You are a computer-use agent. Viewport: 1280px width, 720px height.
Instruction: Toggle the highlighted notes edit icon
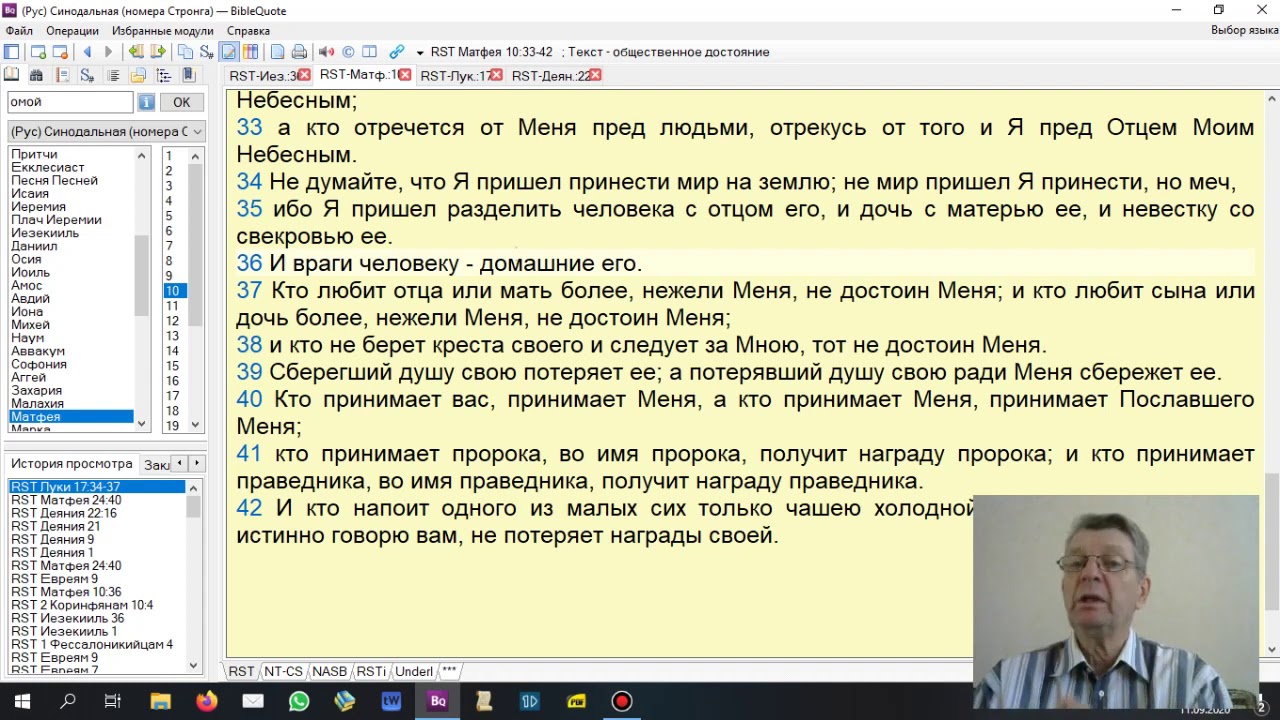pyautogui.click(x=229, y=52)
